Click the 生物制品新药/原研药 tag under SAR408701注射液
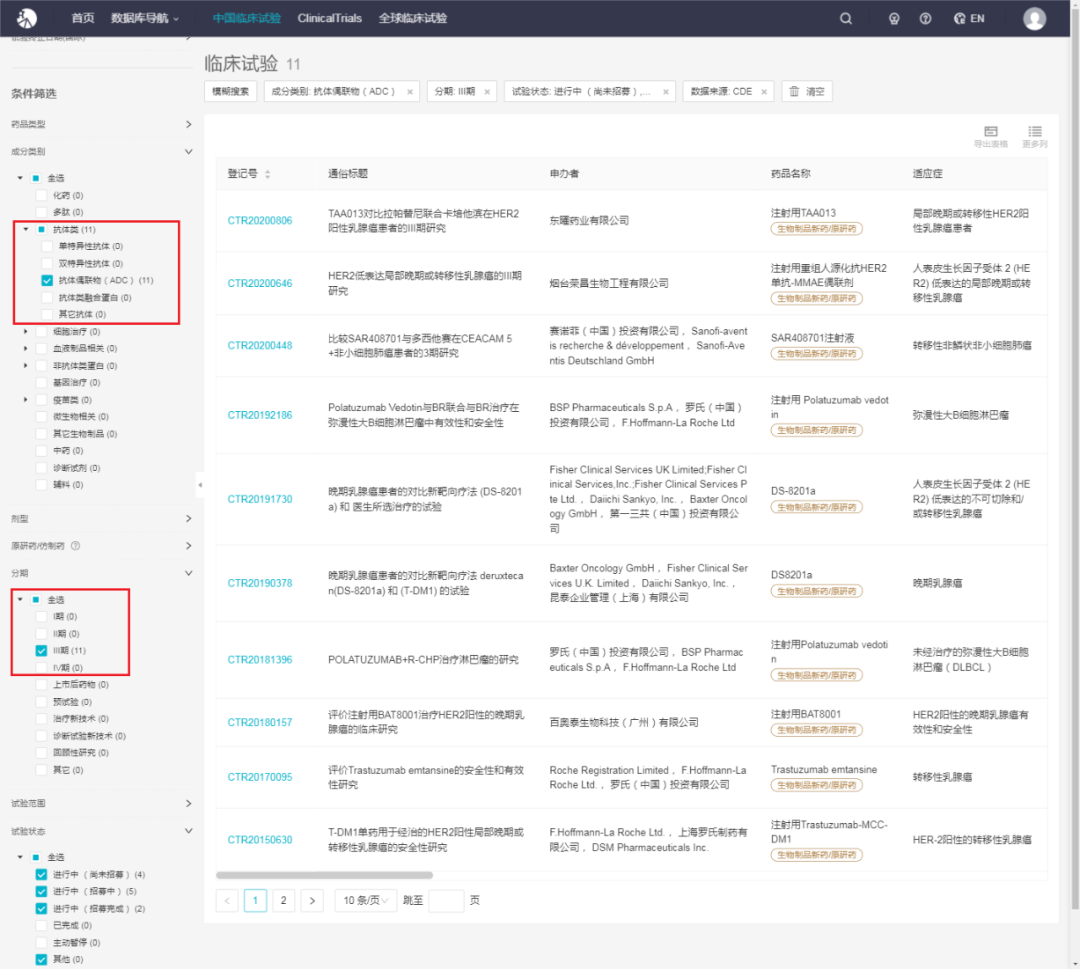The width and height of the screenshot is (1080, 969). click(816, 353)
